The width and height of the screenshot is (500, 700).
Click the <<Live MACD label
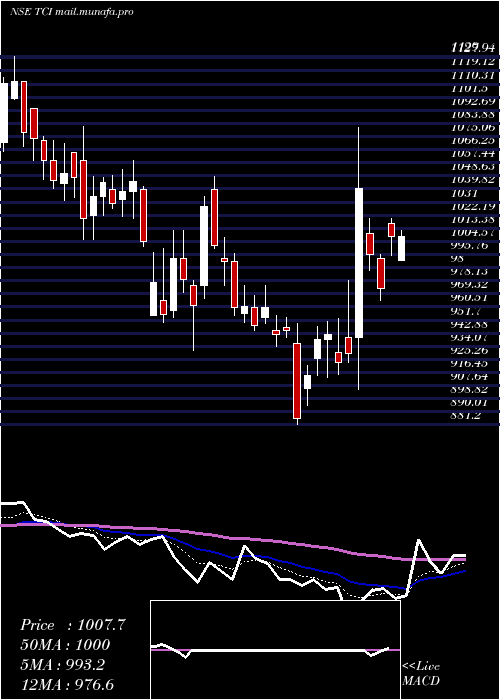pyautogui.click(x=421, y=674)
